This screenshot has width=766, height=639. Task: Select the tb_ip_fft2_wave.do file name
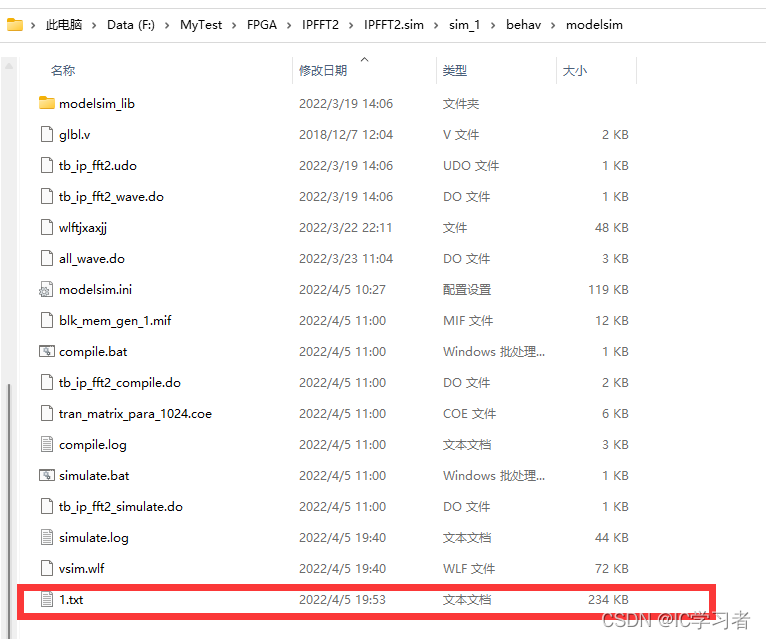111,196
